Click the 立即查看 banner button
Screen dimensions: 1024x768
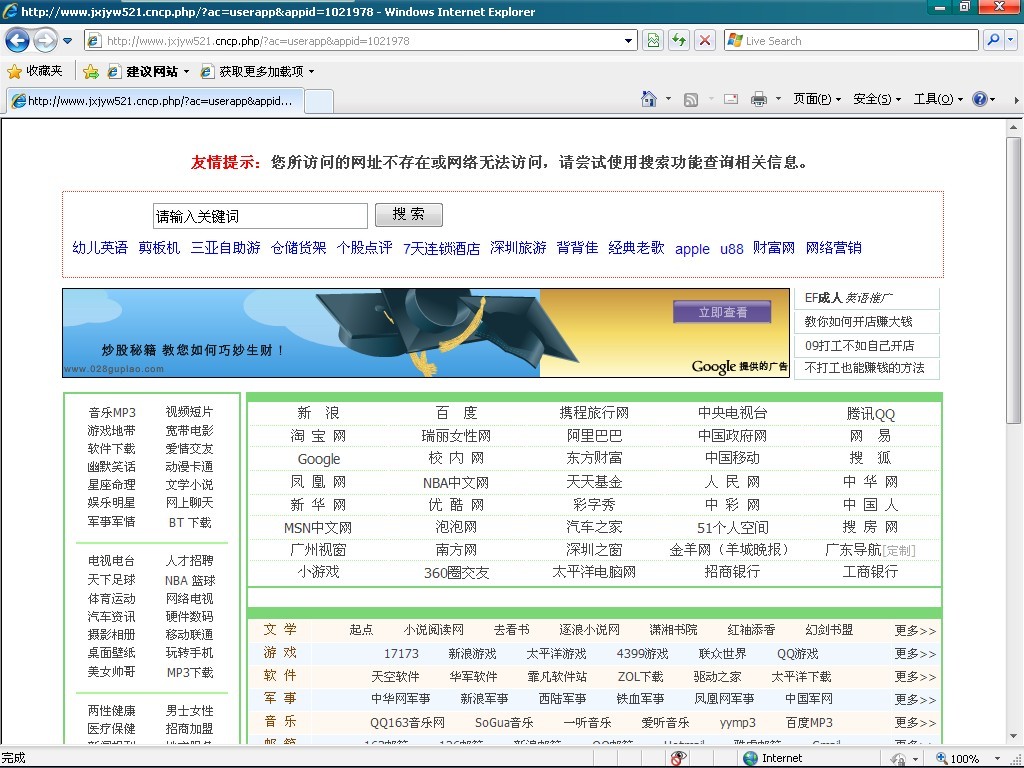click(722, 312)
